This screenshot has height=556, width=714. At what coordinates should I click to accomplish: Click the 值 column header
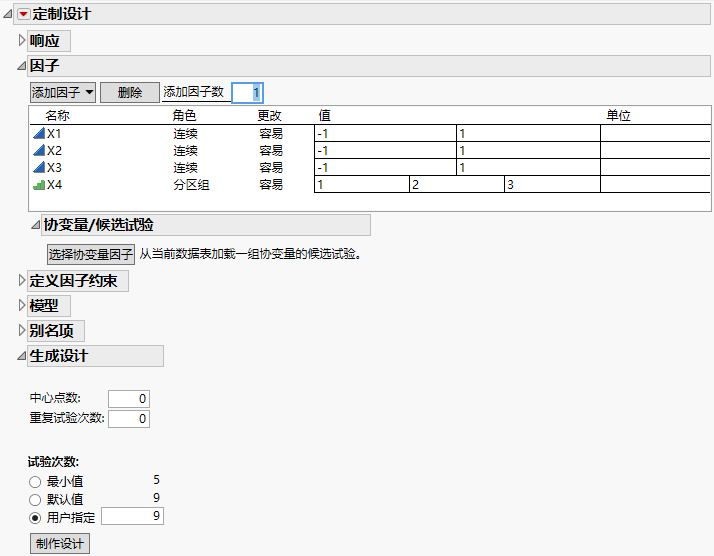324,116
